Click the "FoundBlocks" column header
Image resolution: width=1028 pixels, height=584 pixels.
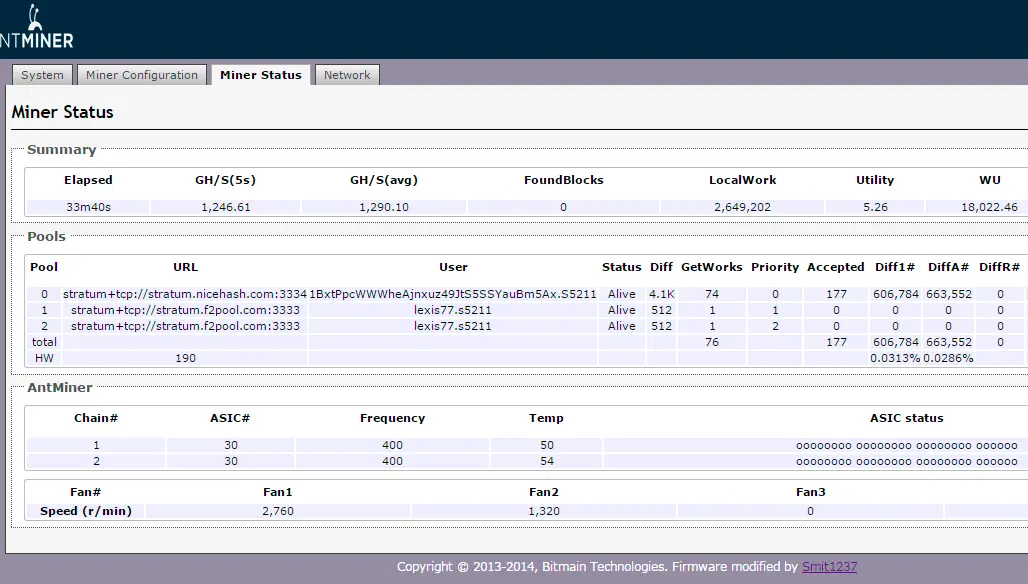[x=563, y=180]
